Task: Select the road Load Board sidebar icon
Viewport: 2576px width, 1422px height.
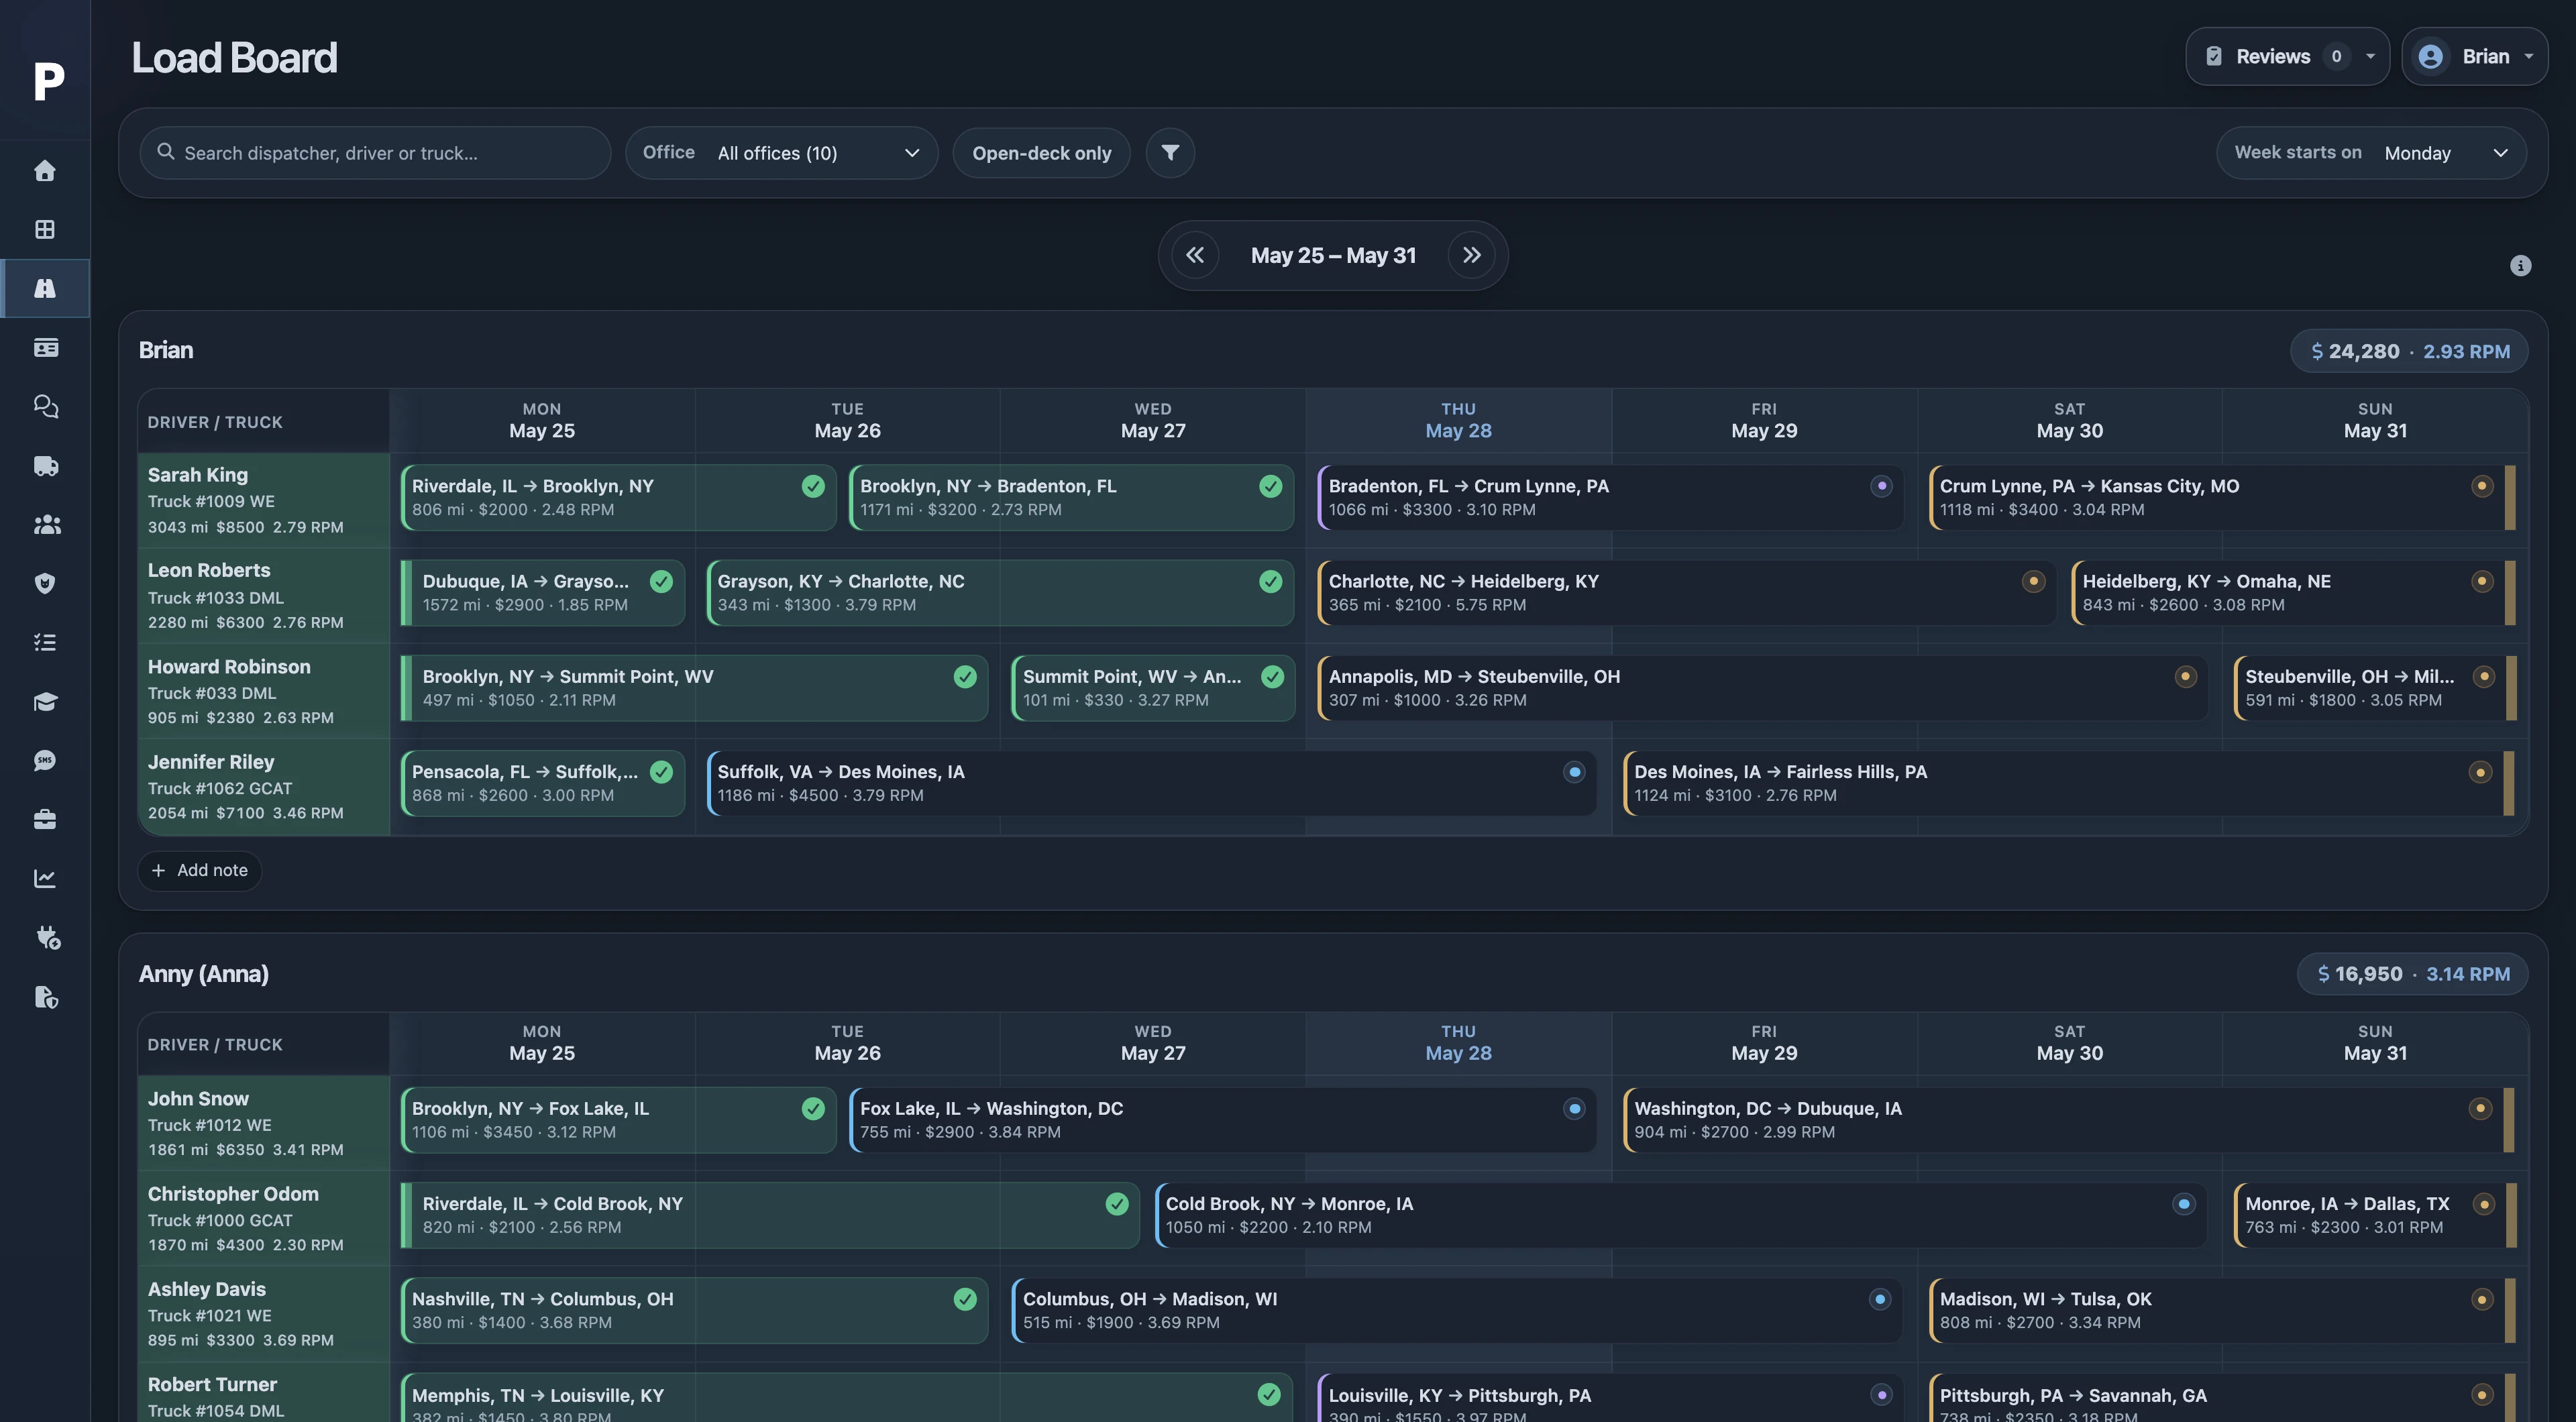Action: (x=45, y=288)
